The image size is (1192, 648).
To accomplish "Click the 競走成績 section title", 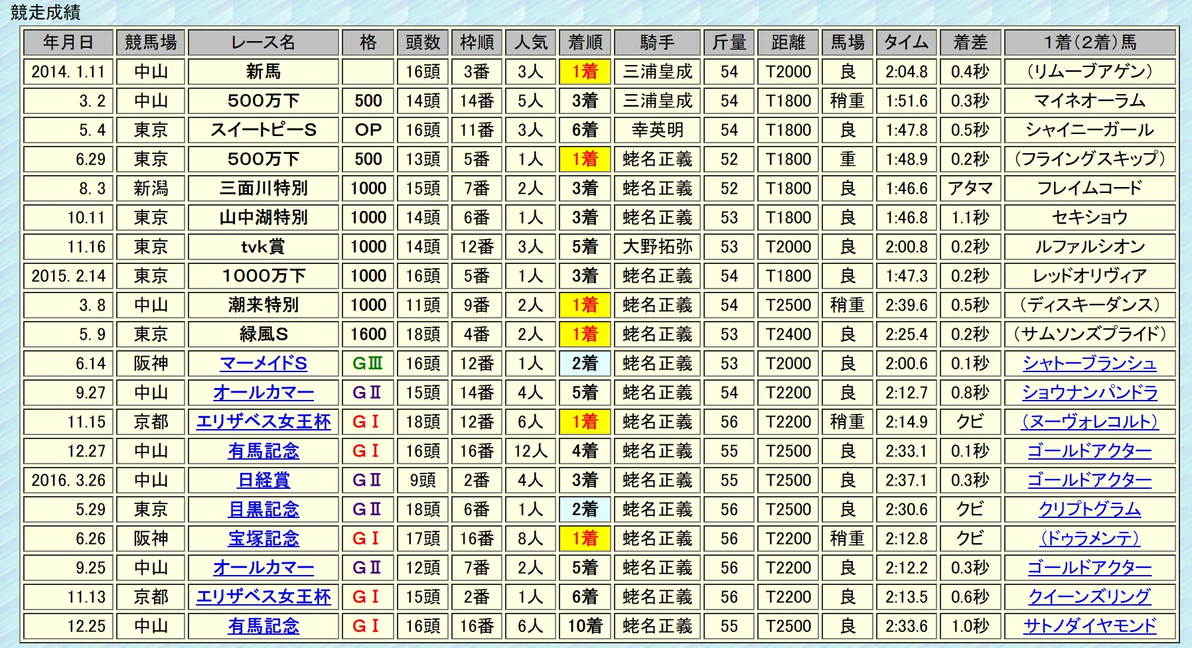I will (46, 12).
